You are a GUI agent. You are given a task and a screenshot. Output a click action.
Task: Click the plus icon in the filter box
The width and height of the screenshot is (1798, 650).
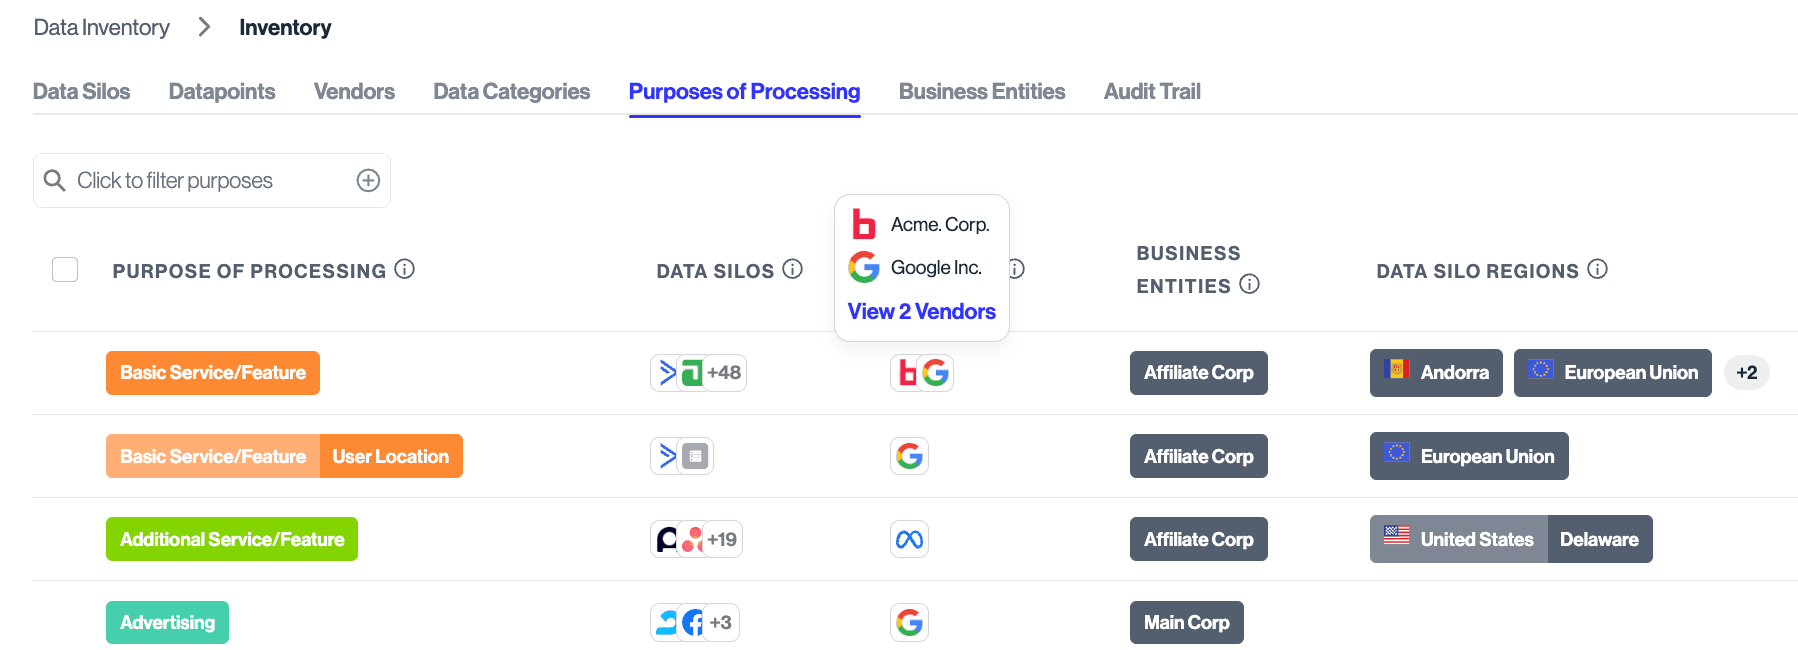tap(368, 180)
